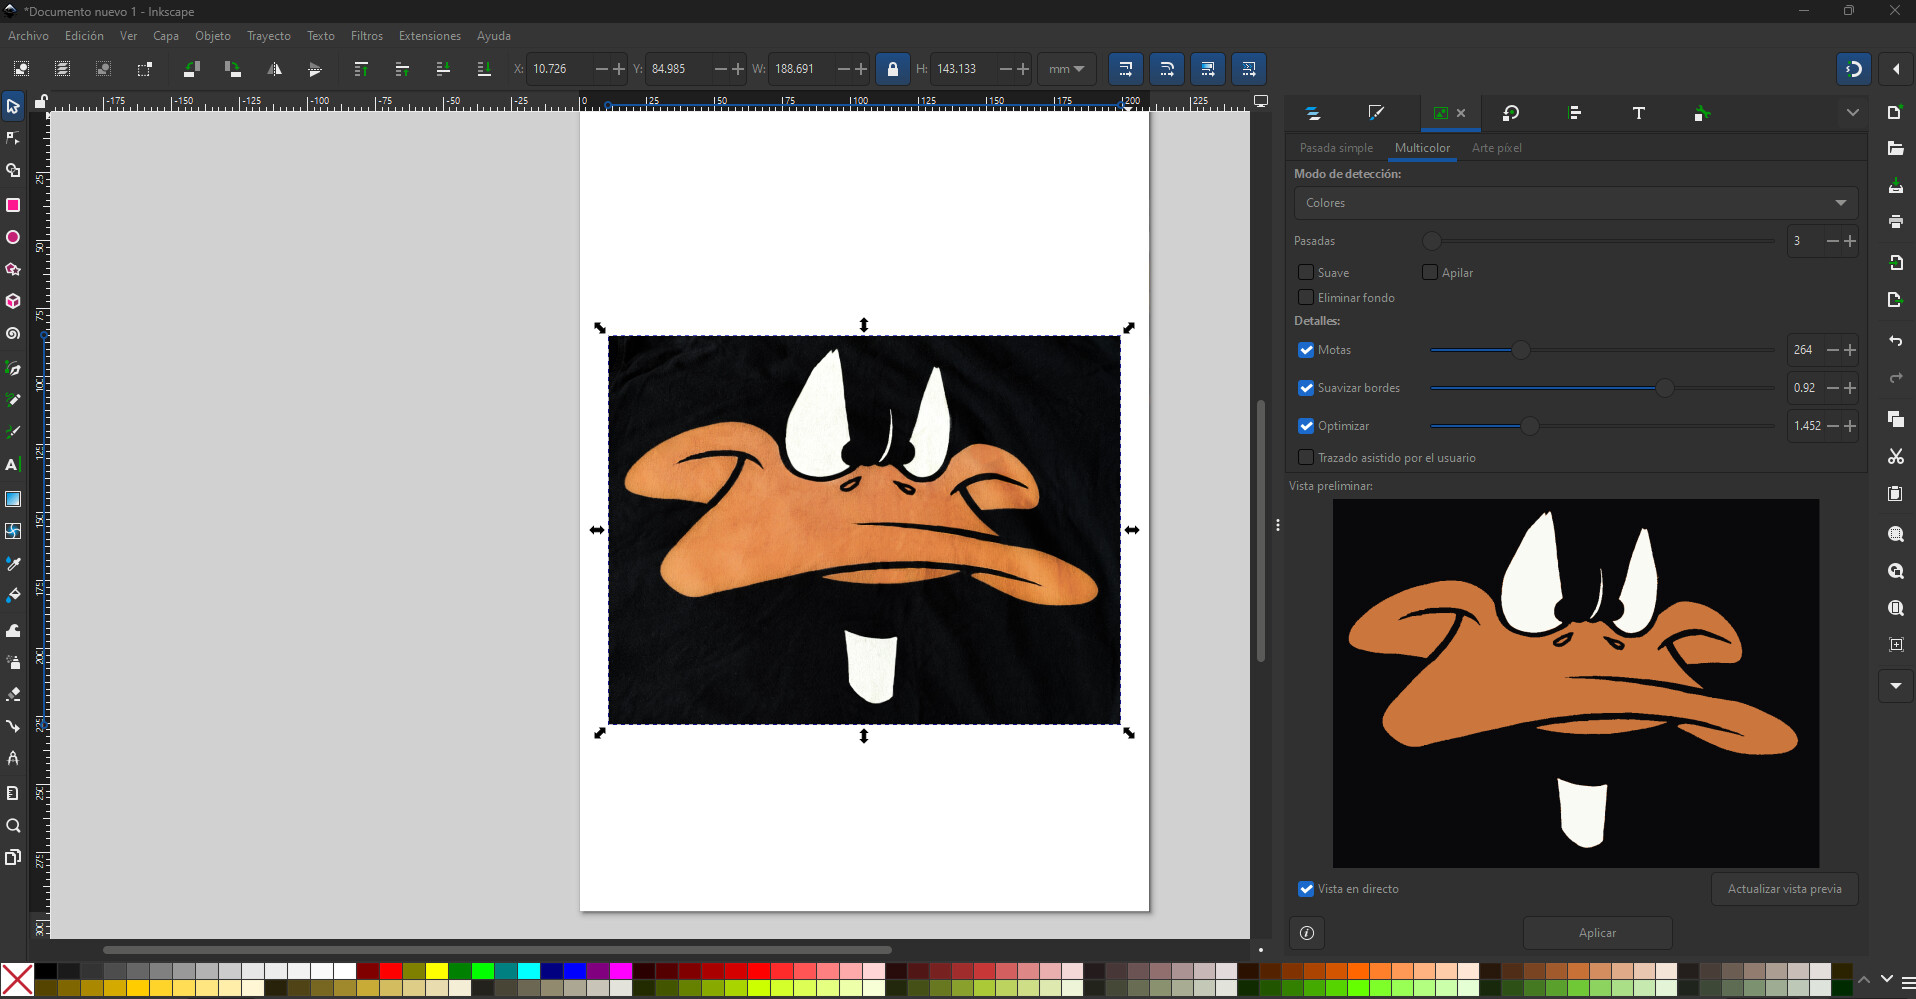Click the Motas slider handle
Viewport: 1916px width, 999px height.
tap(1521, 350)
